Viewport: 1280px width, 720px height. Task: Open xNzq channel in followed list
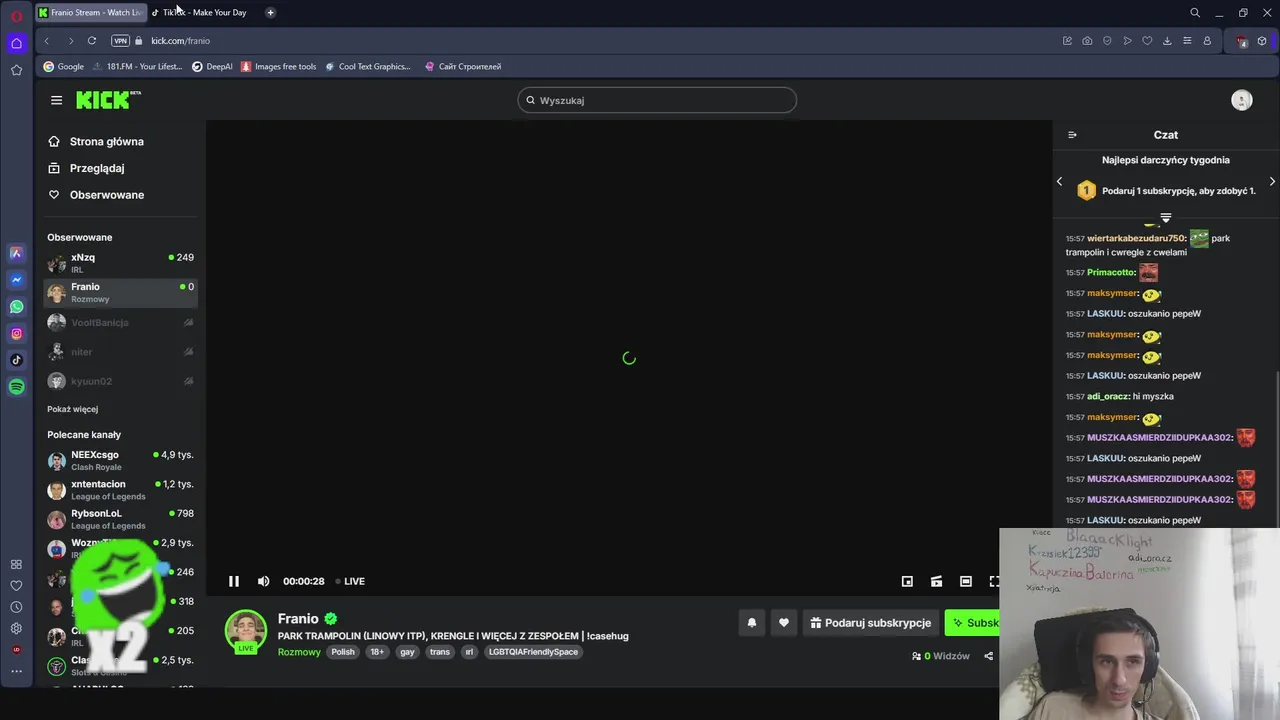(x=120, y=263)
